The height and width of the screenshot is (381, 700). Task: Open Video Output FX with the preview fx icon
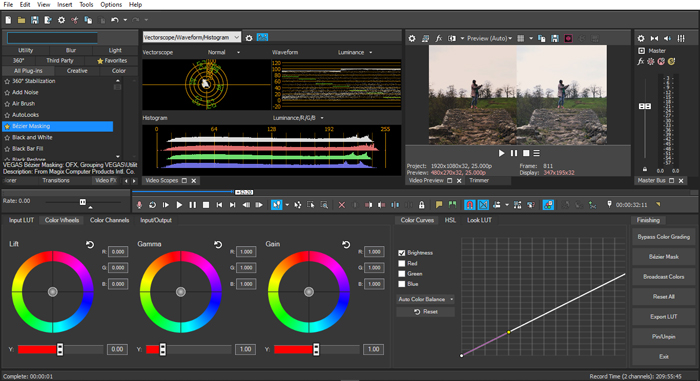[x=439, y=38]
